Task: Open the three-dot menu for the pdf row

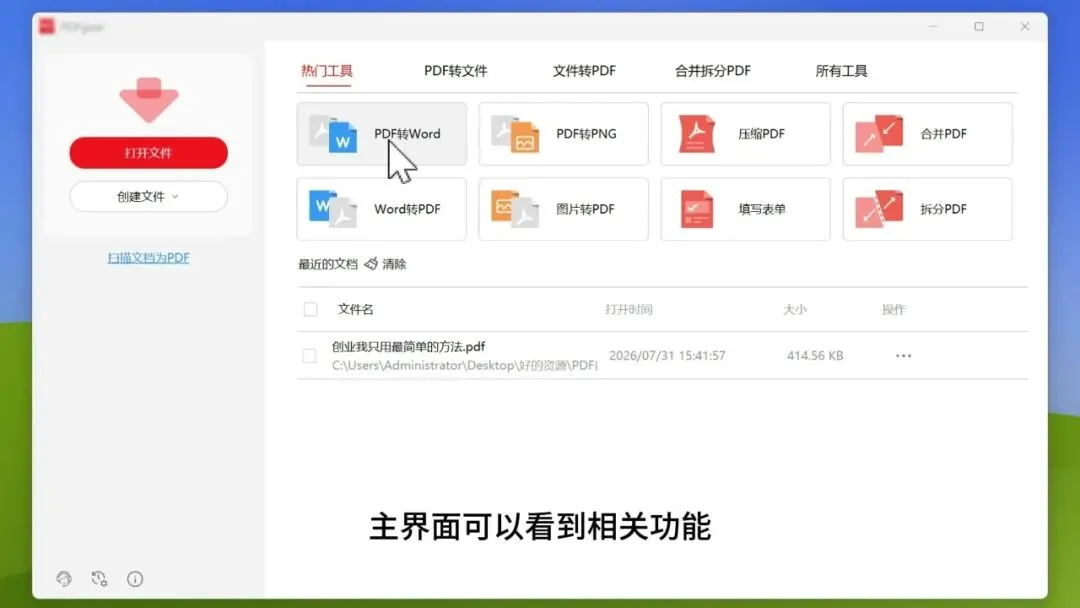Action: point(903,355)
